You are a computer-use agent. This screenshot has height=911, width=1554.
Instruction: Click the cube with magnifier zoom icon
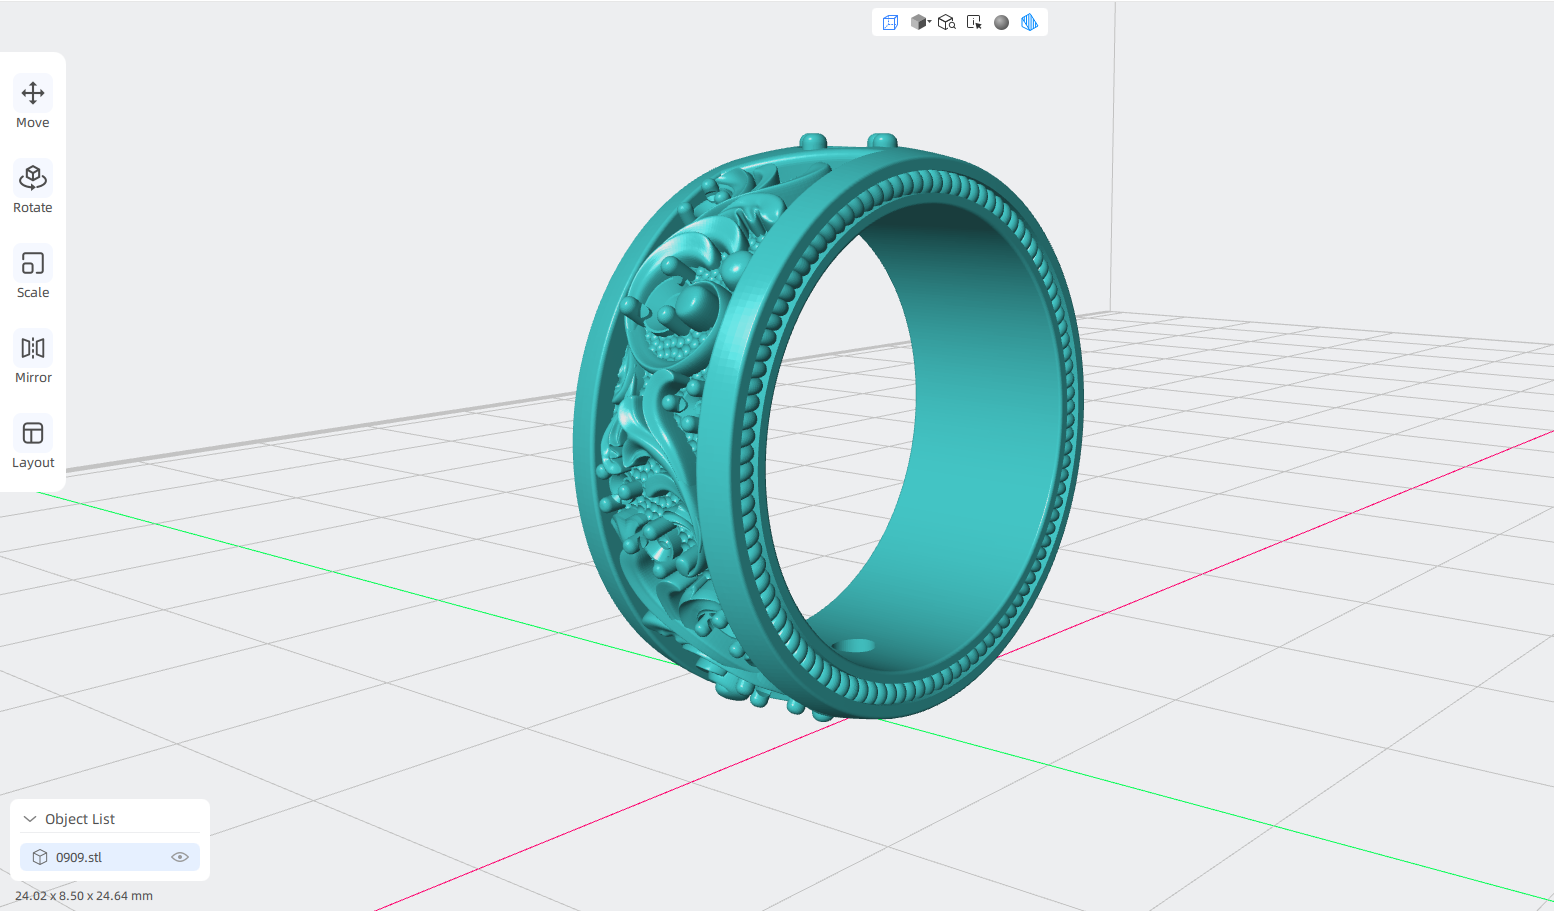[x=947, y=22]
